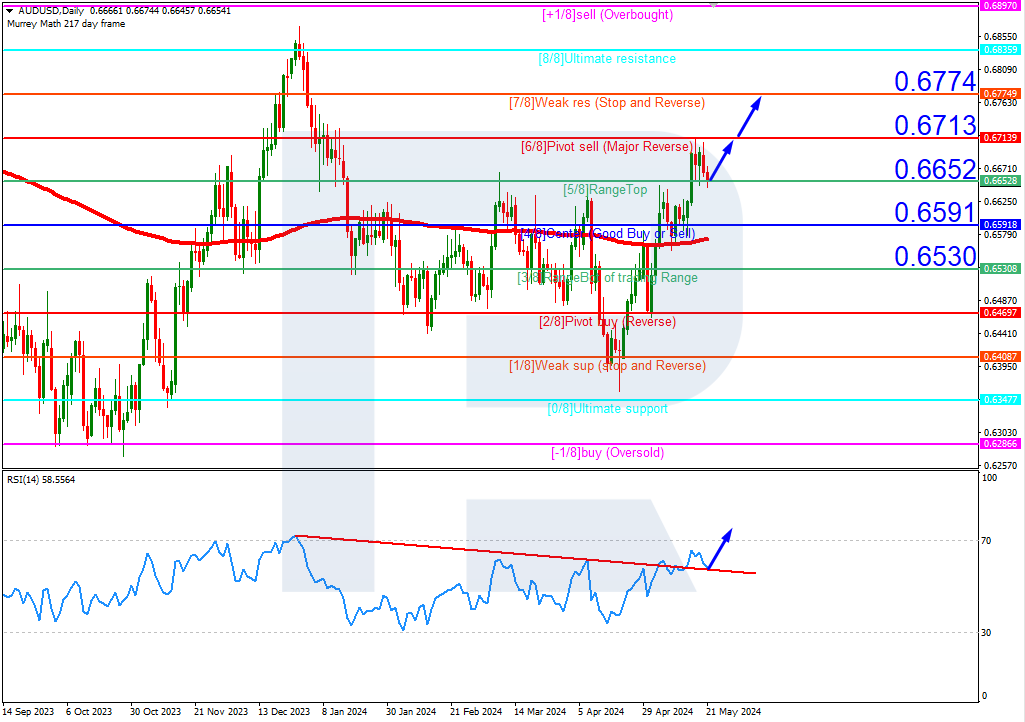Screen dimensions: 1025x722
Task: Click the 14 Sep 2023 date label
Action: [28, 712]
